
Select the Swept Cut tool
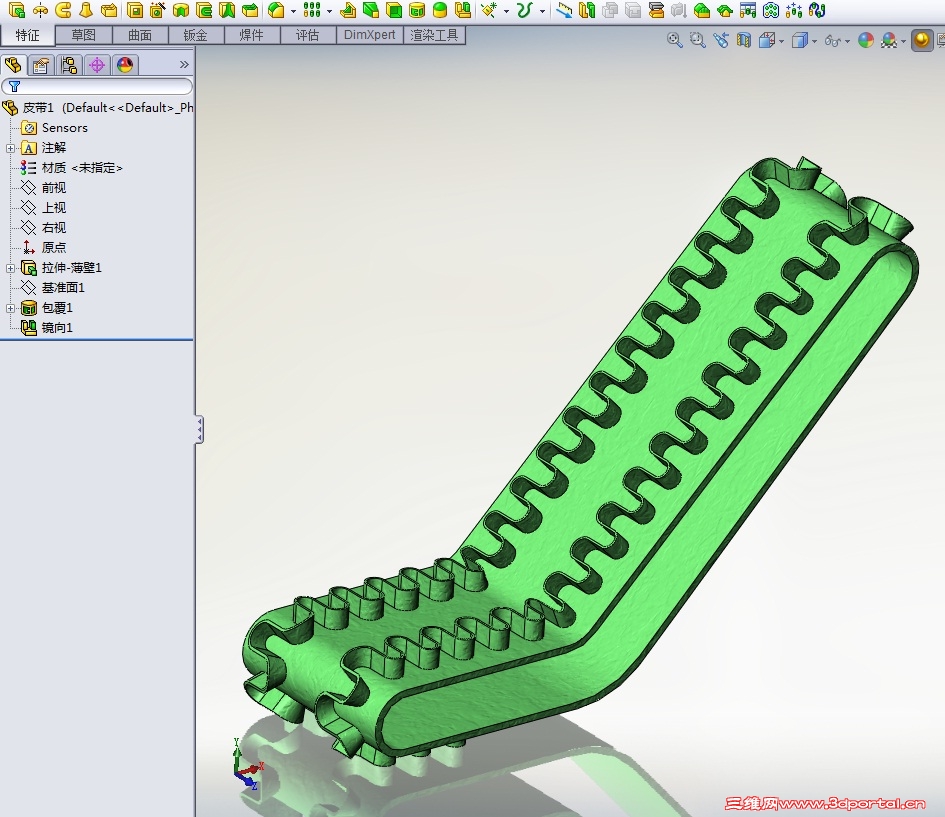pyautogui.click(x=204, y=10)
